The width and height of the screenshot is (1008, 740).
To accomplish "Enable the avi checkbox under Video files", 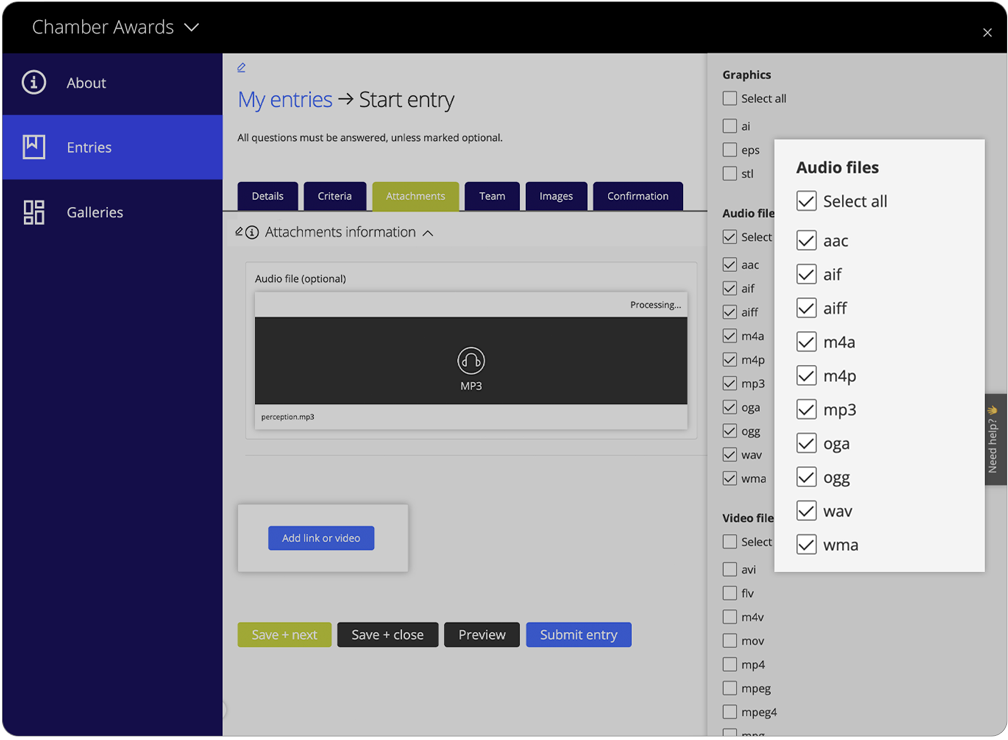I will click(729, 569).
